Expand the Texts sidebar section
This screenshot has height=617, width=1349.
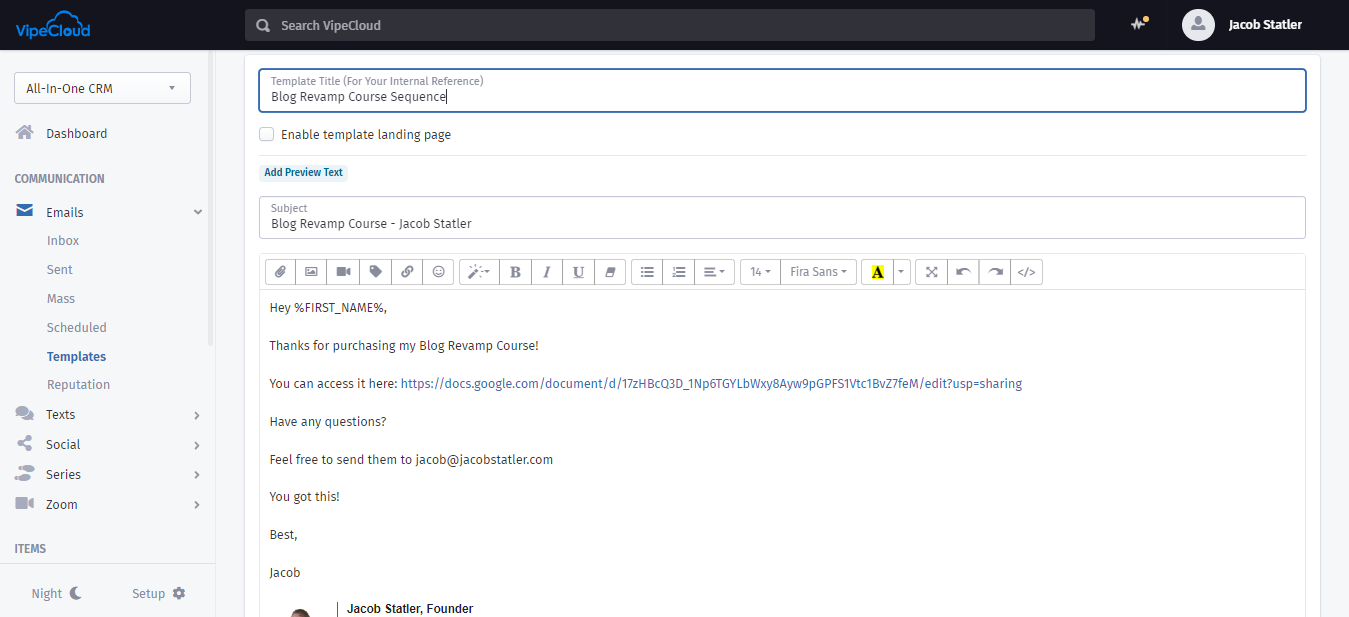pos(197,415)
